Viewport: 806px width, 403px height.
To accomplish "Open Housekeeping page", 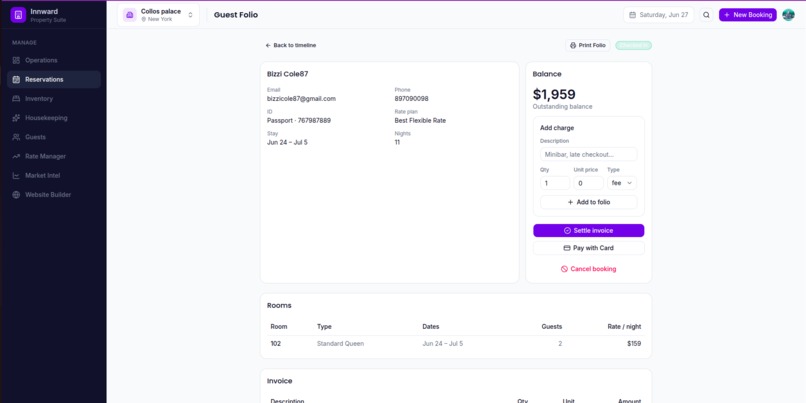I will (x=53, y=118).
